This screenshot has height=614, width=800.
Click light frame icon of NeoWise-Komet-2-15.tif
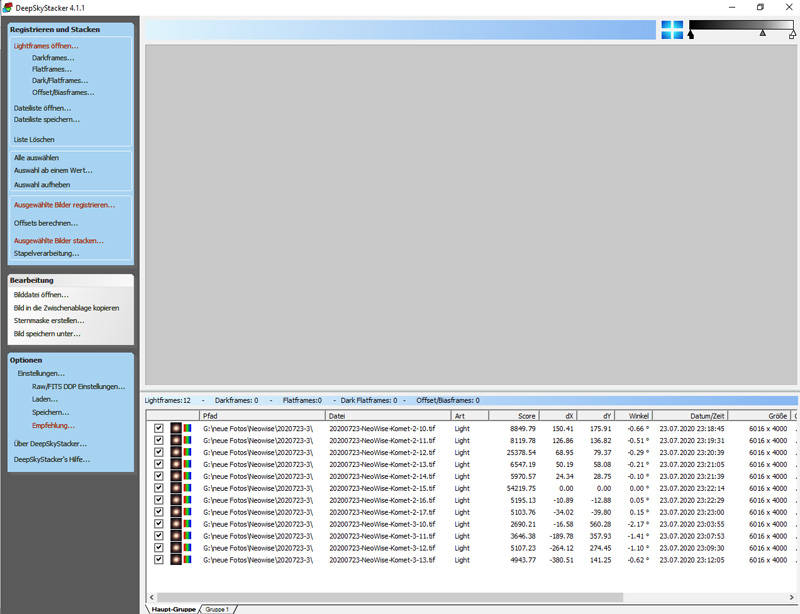(x=175, y=488)
